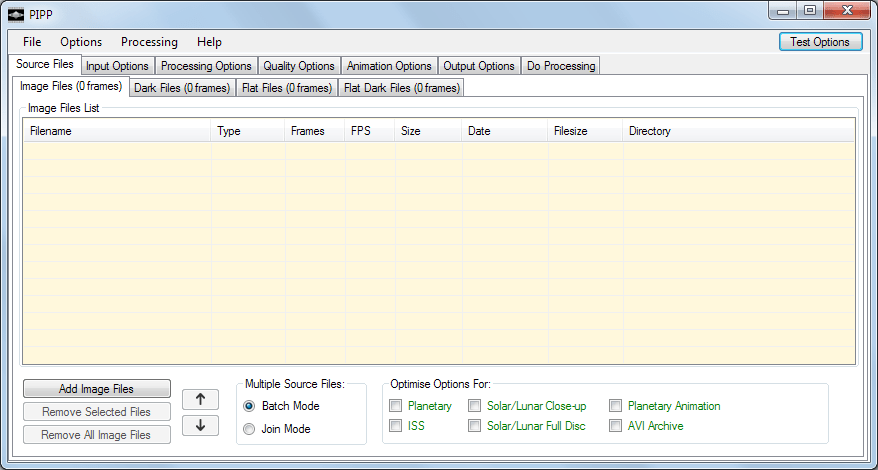This screenshot has width=878, height=470.
Task: Check the Planetary Animation option
Action: click(x=616, y=406)
